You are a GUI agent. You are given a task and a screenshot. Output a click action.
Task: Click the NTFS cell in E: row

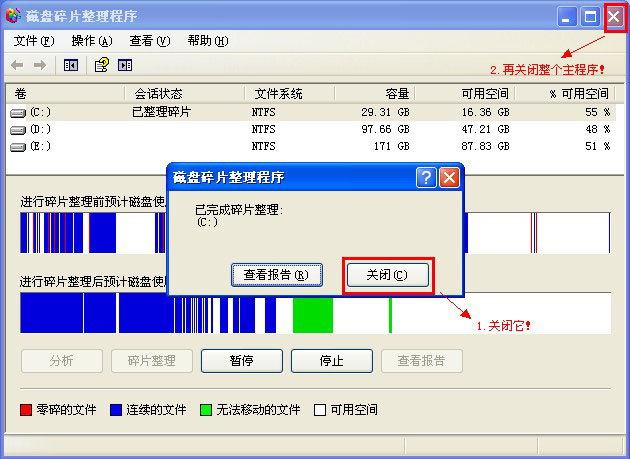coord(264,146)
